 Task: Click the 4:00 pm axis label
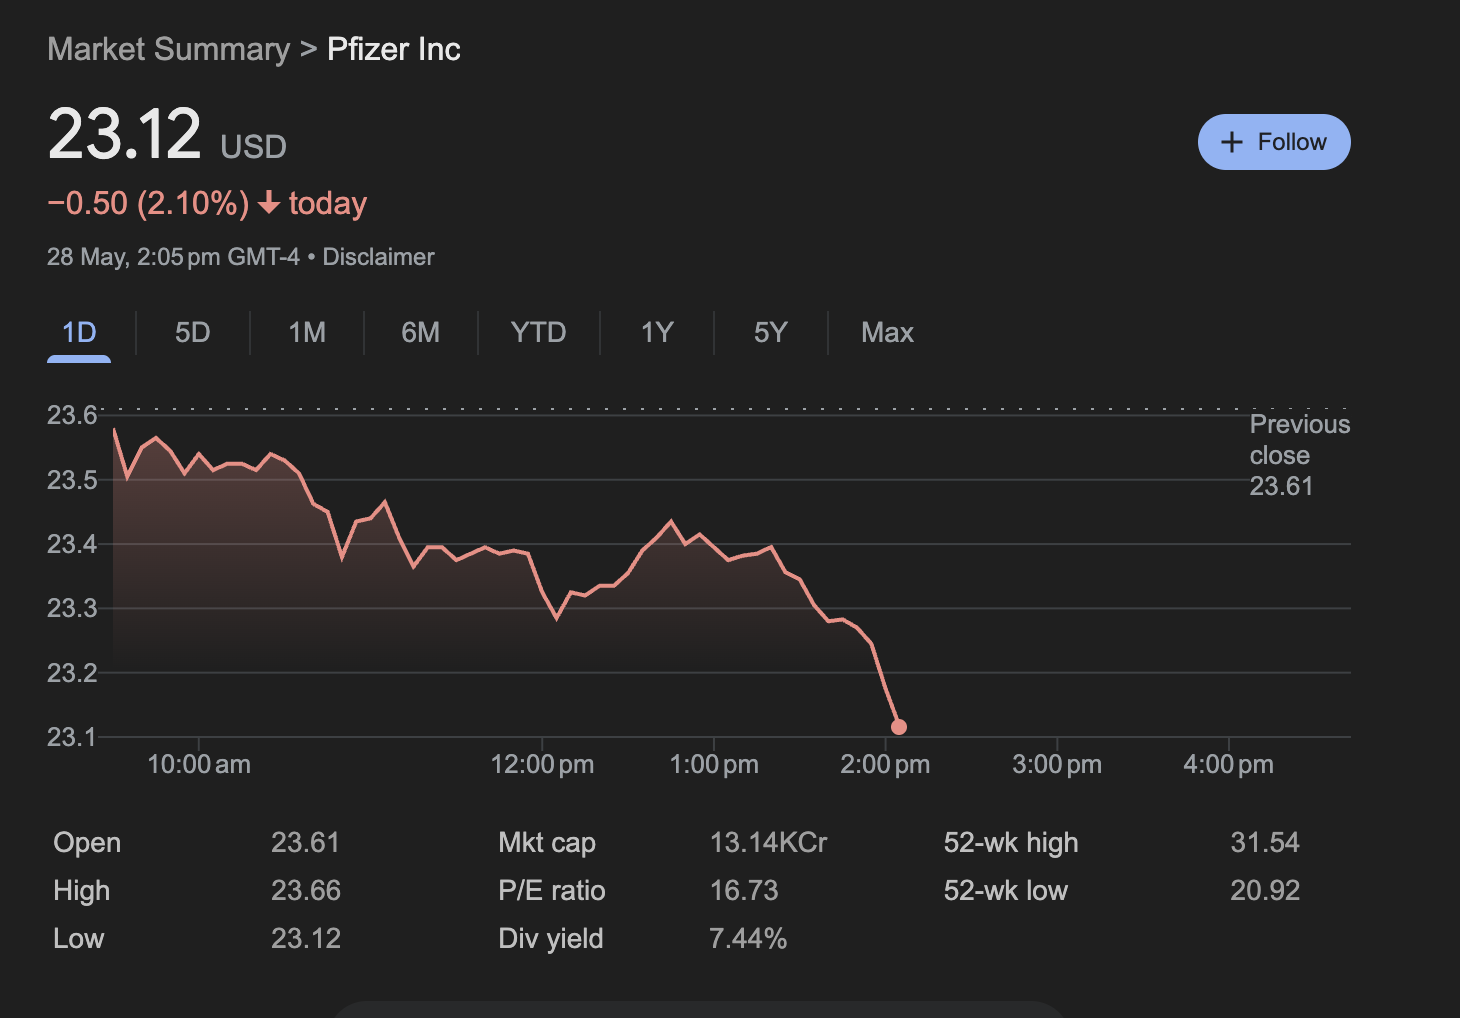click(x=1228, y=764)
